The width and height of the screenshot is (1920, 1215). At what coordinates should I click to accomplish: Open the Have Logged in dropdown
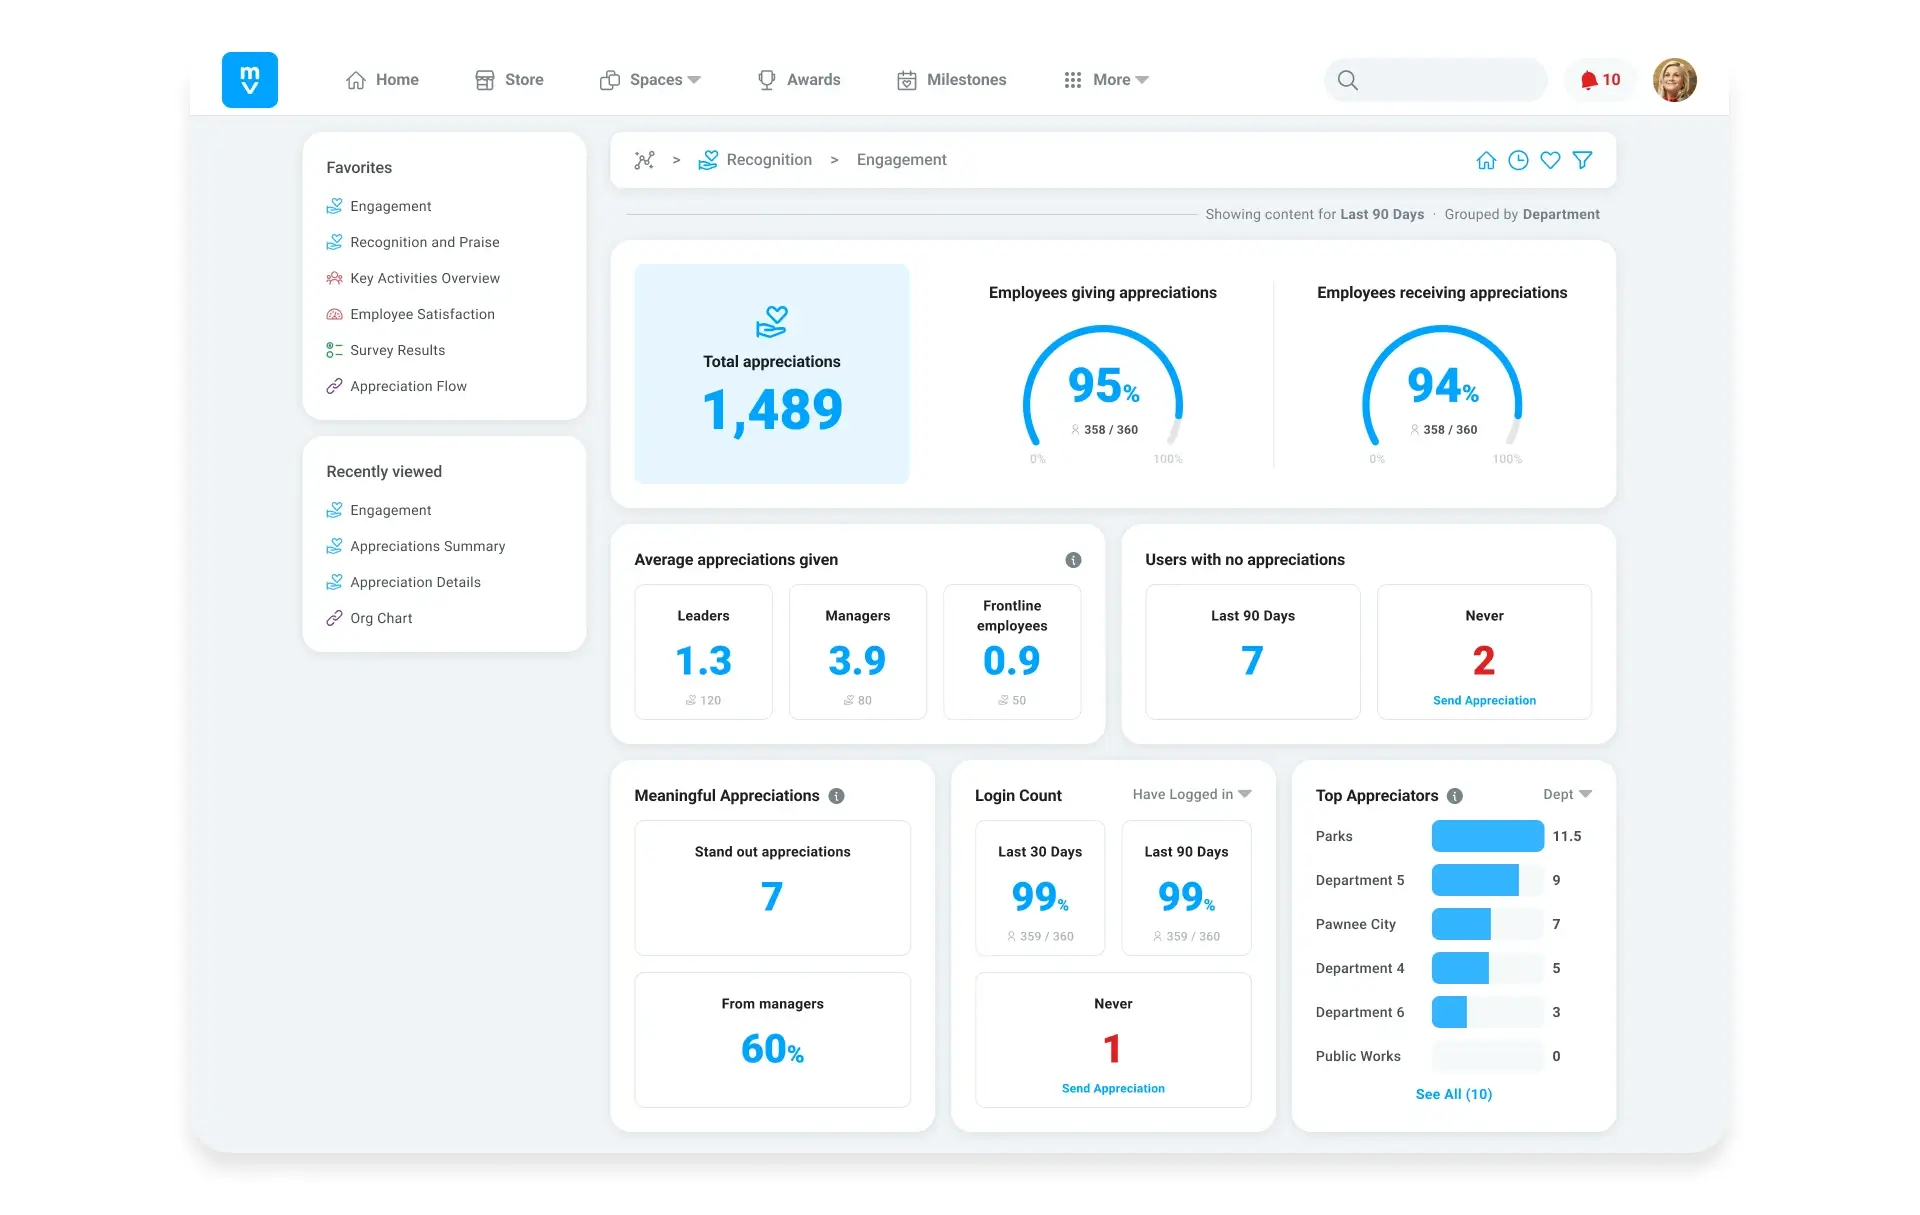[1191, 794]
